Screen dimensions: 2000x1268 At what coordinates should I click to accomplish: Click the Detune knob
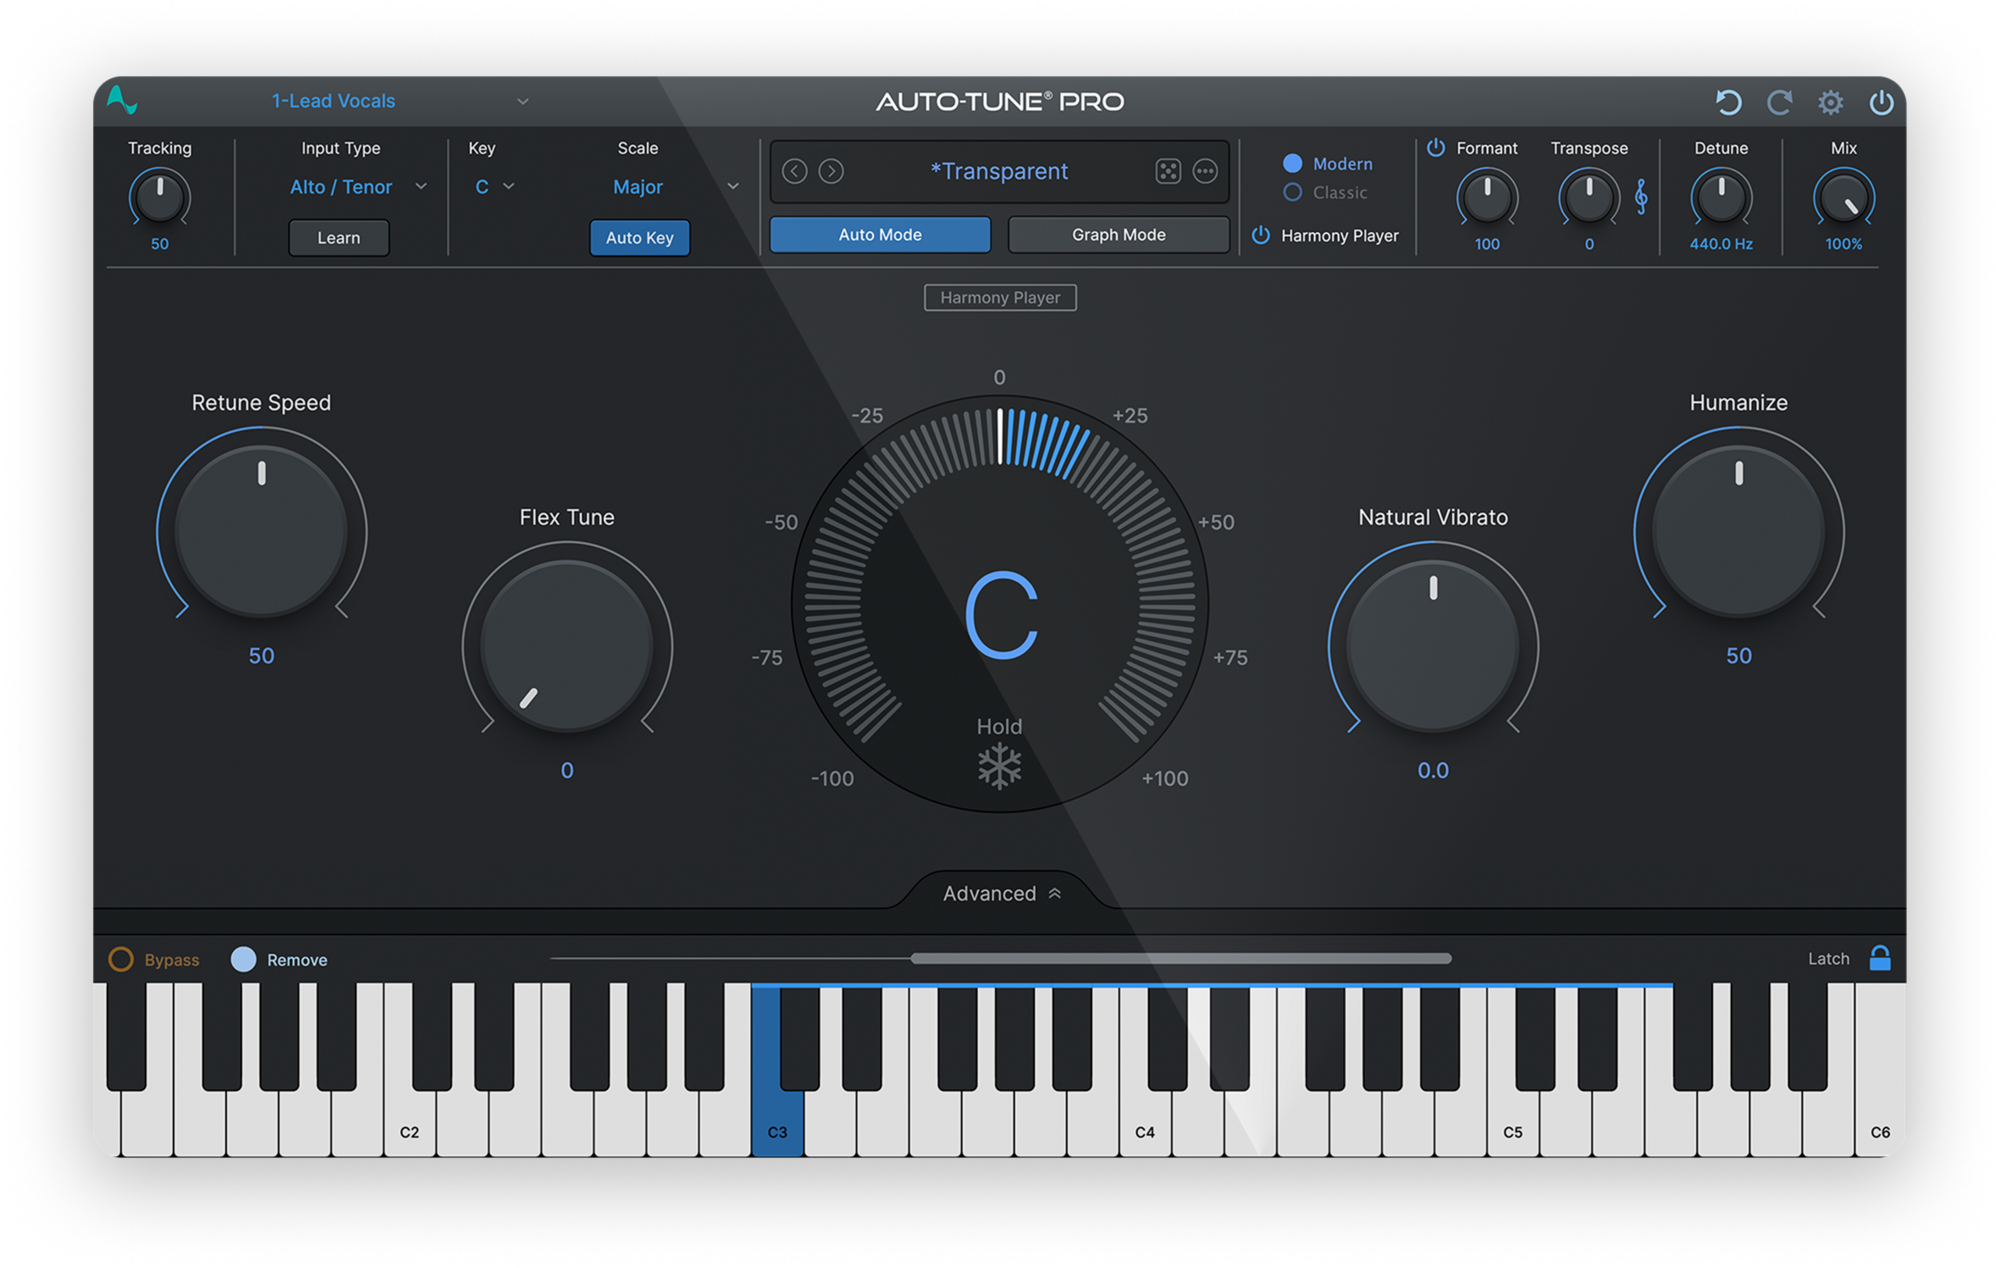point(1721,197)
